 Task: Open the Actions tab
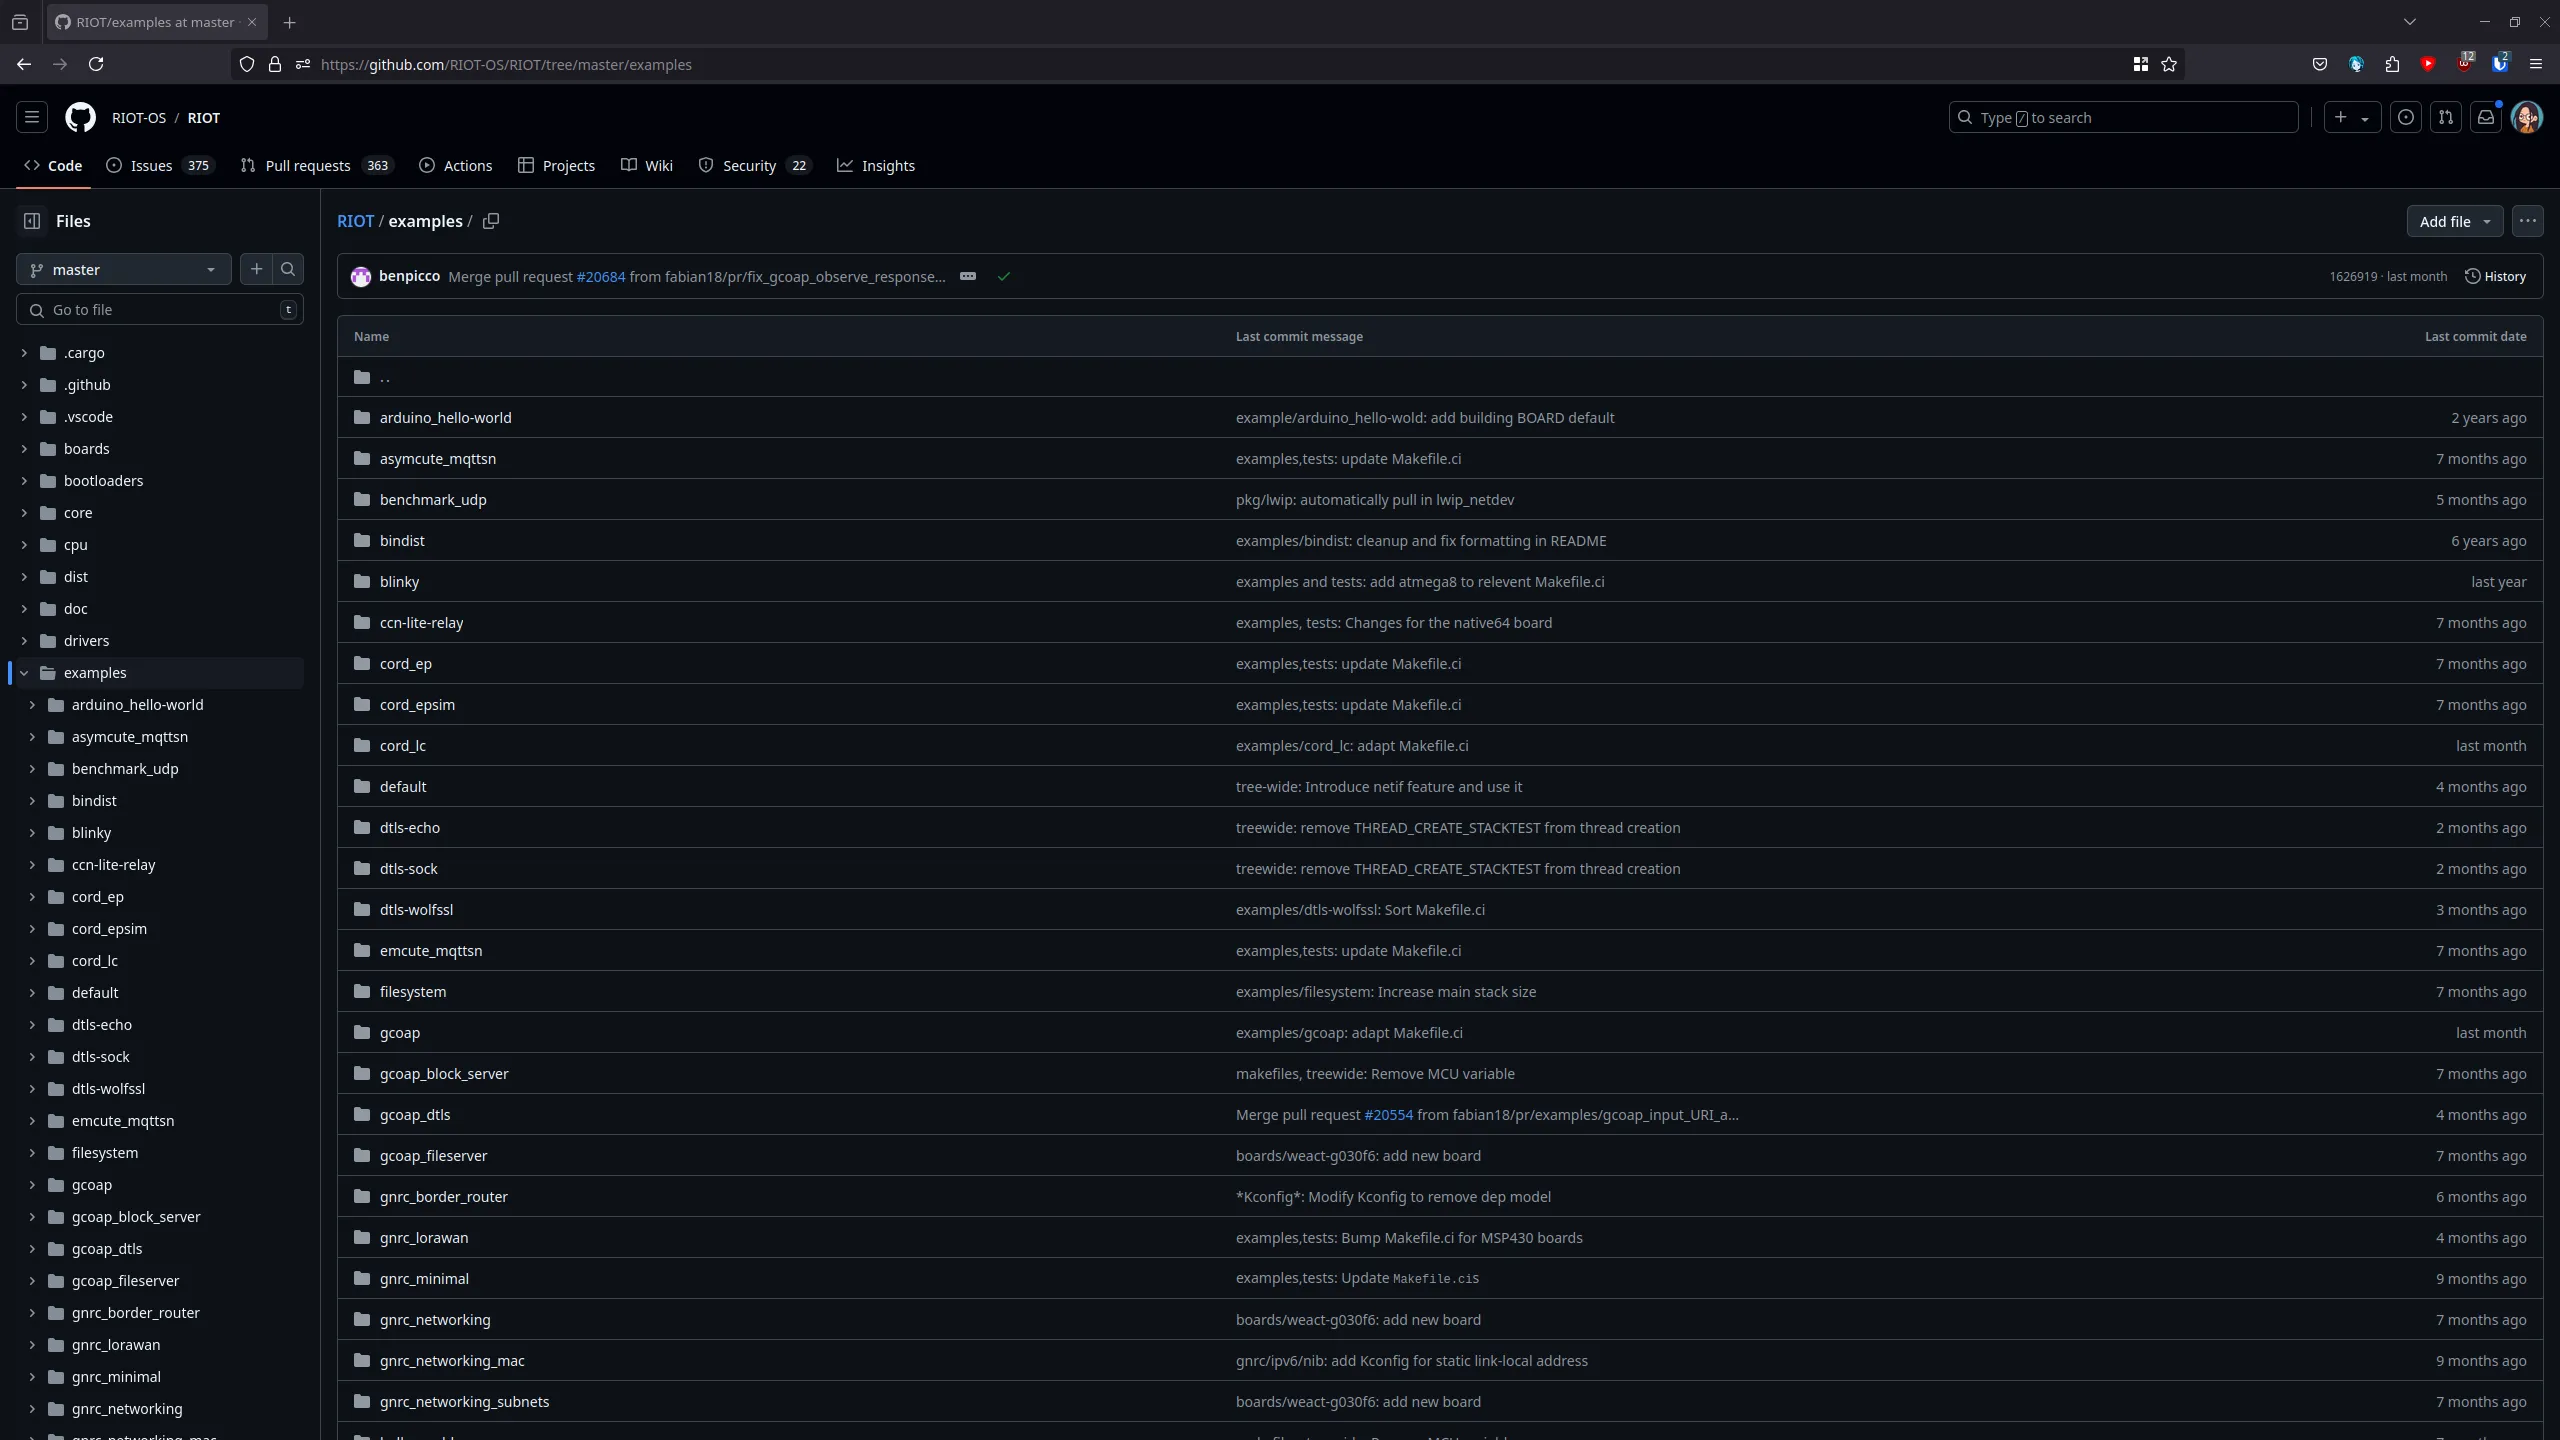tap(456, 165)
